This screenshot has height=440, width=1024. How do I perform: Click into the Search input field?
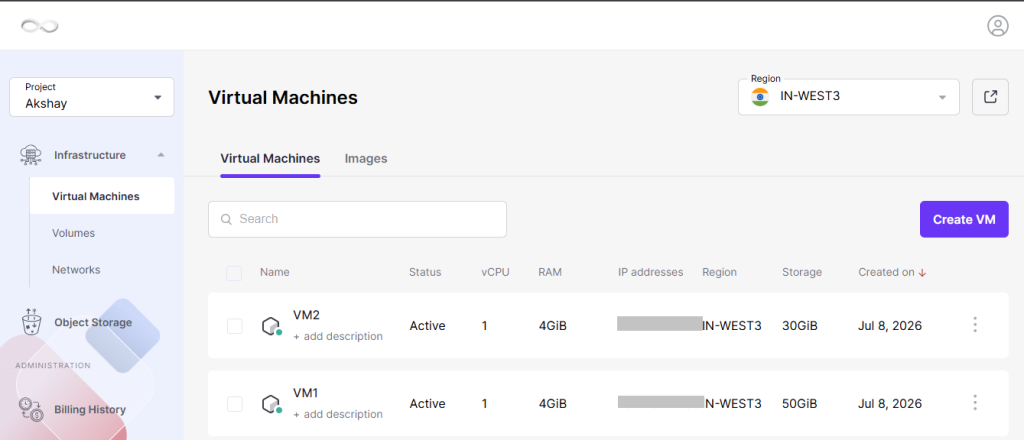(x=357, y=219)
